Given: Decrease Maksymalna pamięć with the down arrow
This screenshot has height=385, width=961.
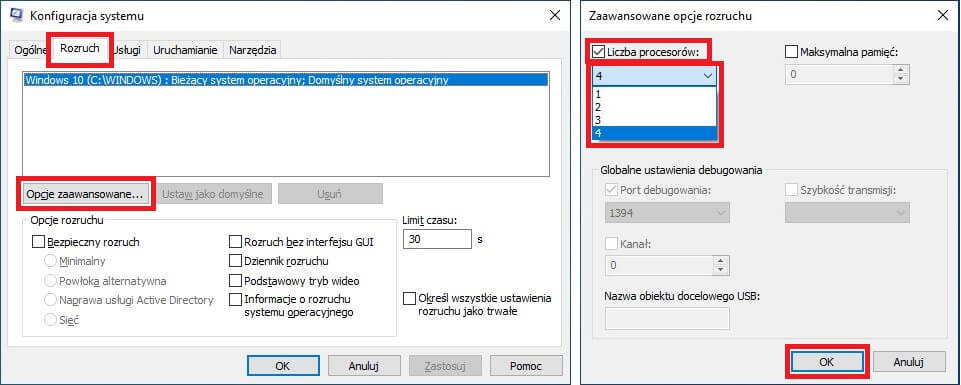Looking at the screenshot, I should [901, 79].
